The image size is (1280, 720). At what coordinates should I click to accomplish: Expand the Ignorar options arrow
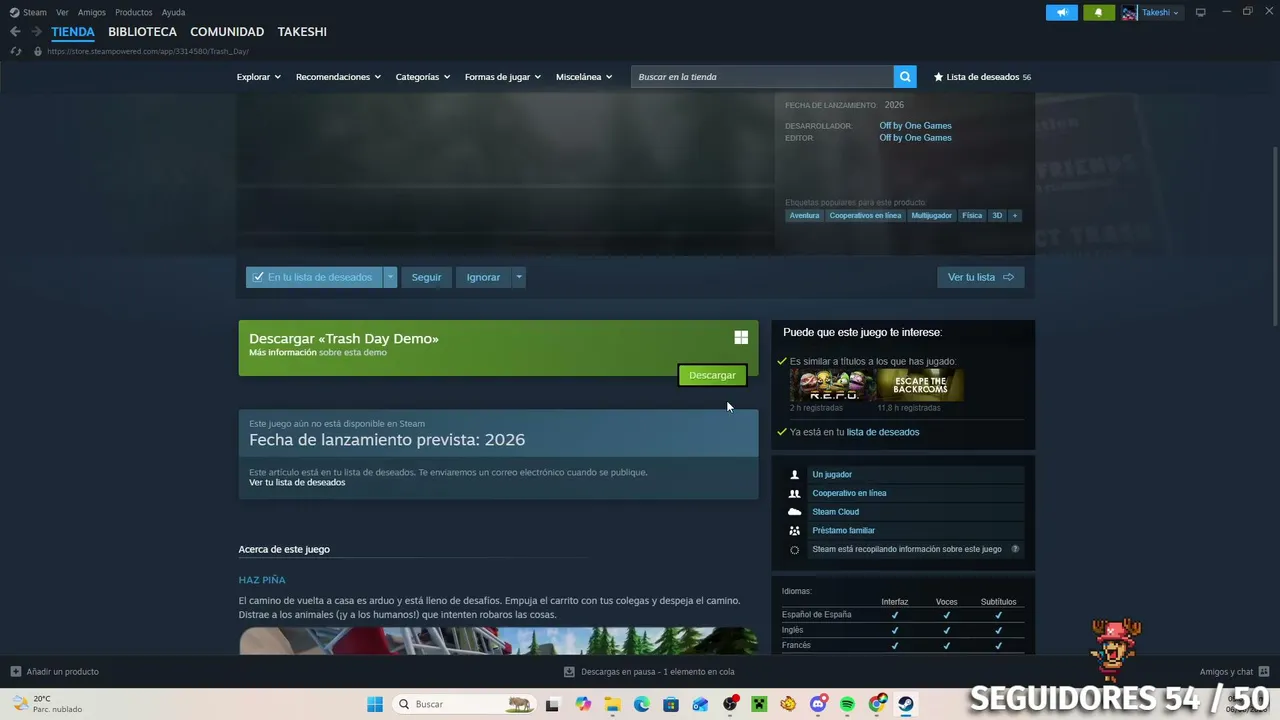pyautogui.click(x=518, y=277)
